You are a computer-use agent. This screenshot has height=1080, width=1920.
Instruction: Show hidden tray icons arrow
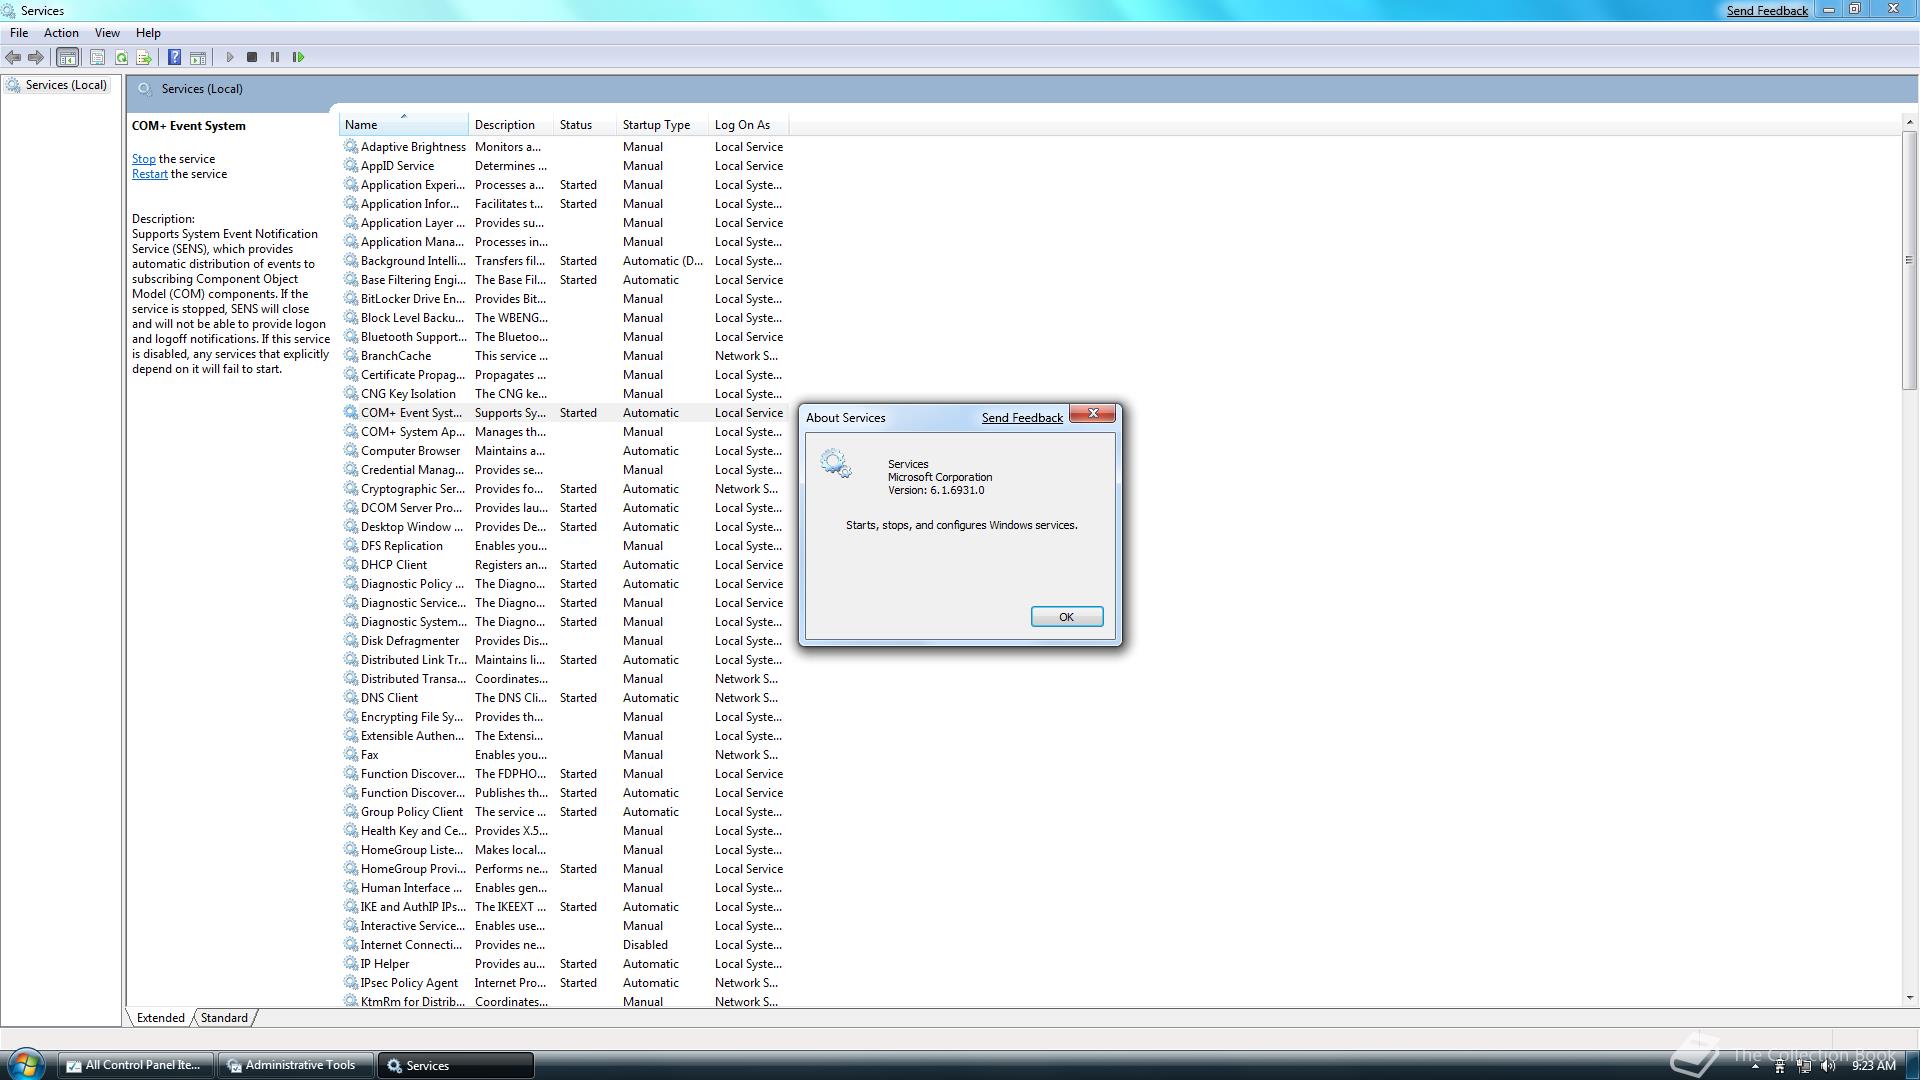click(1755, 1067)
